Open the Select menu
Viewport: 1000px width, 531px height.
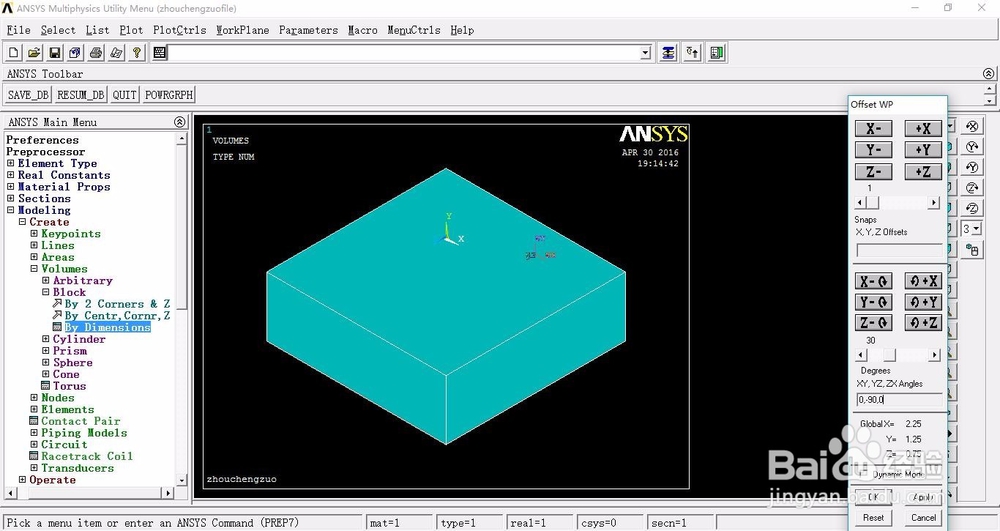tap(58, 30)
